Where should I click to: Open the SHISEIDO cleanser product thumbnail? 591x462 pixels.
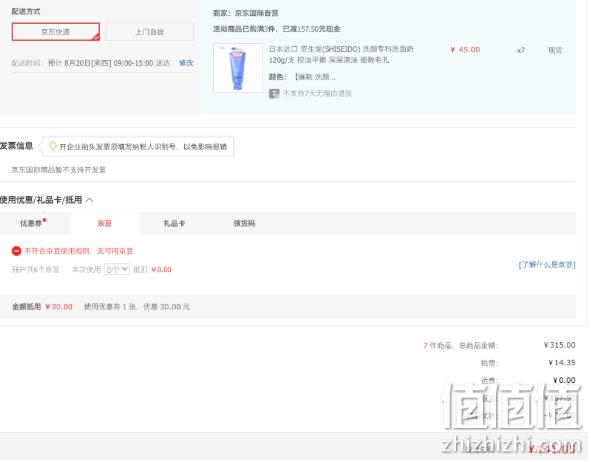coord(238,68)
